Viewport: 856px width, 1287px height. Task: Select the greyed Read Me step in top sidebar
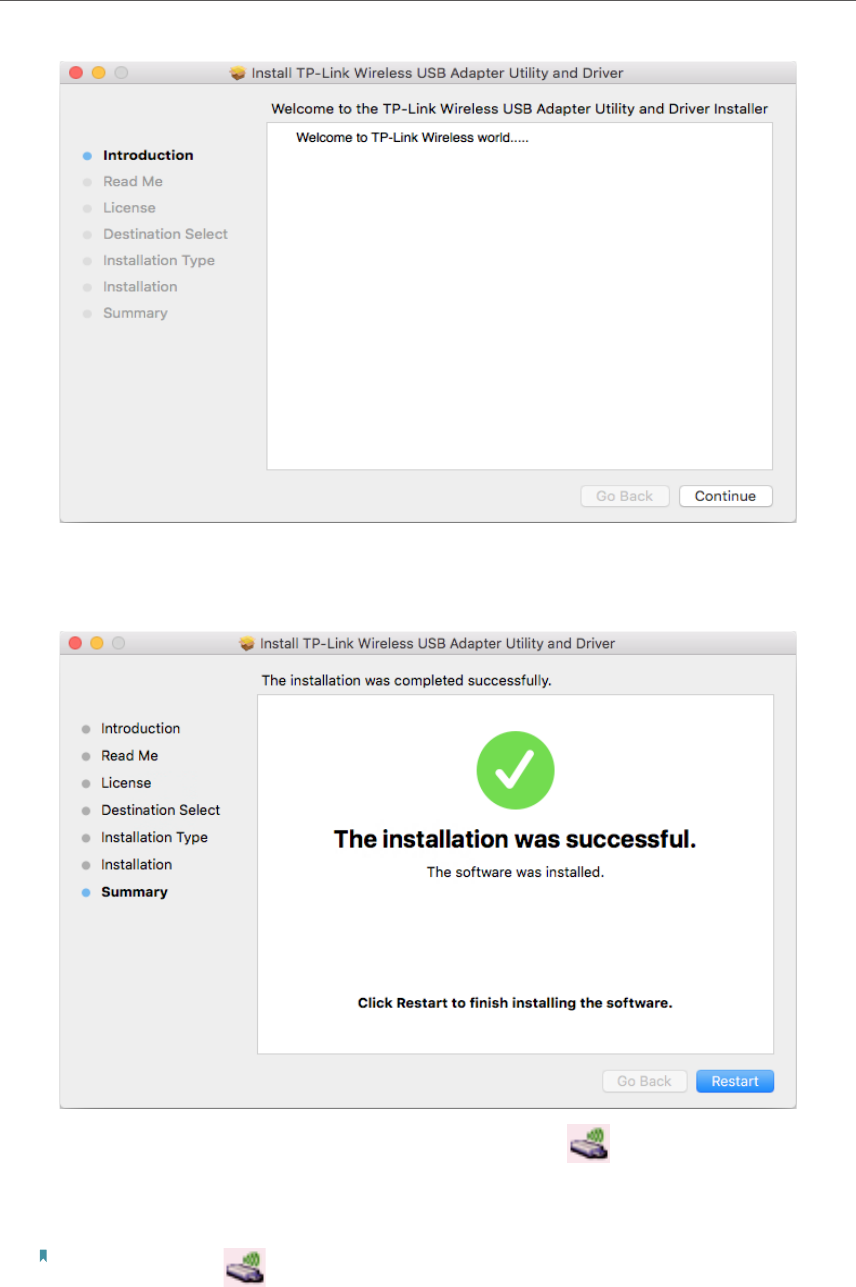133,181
